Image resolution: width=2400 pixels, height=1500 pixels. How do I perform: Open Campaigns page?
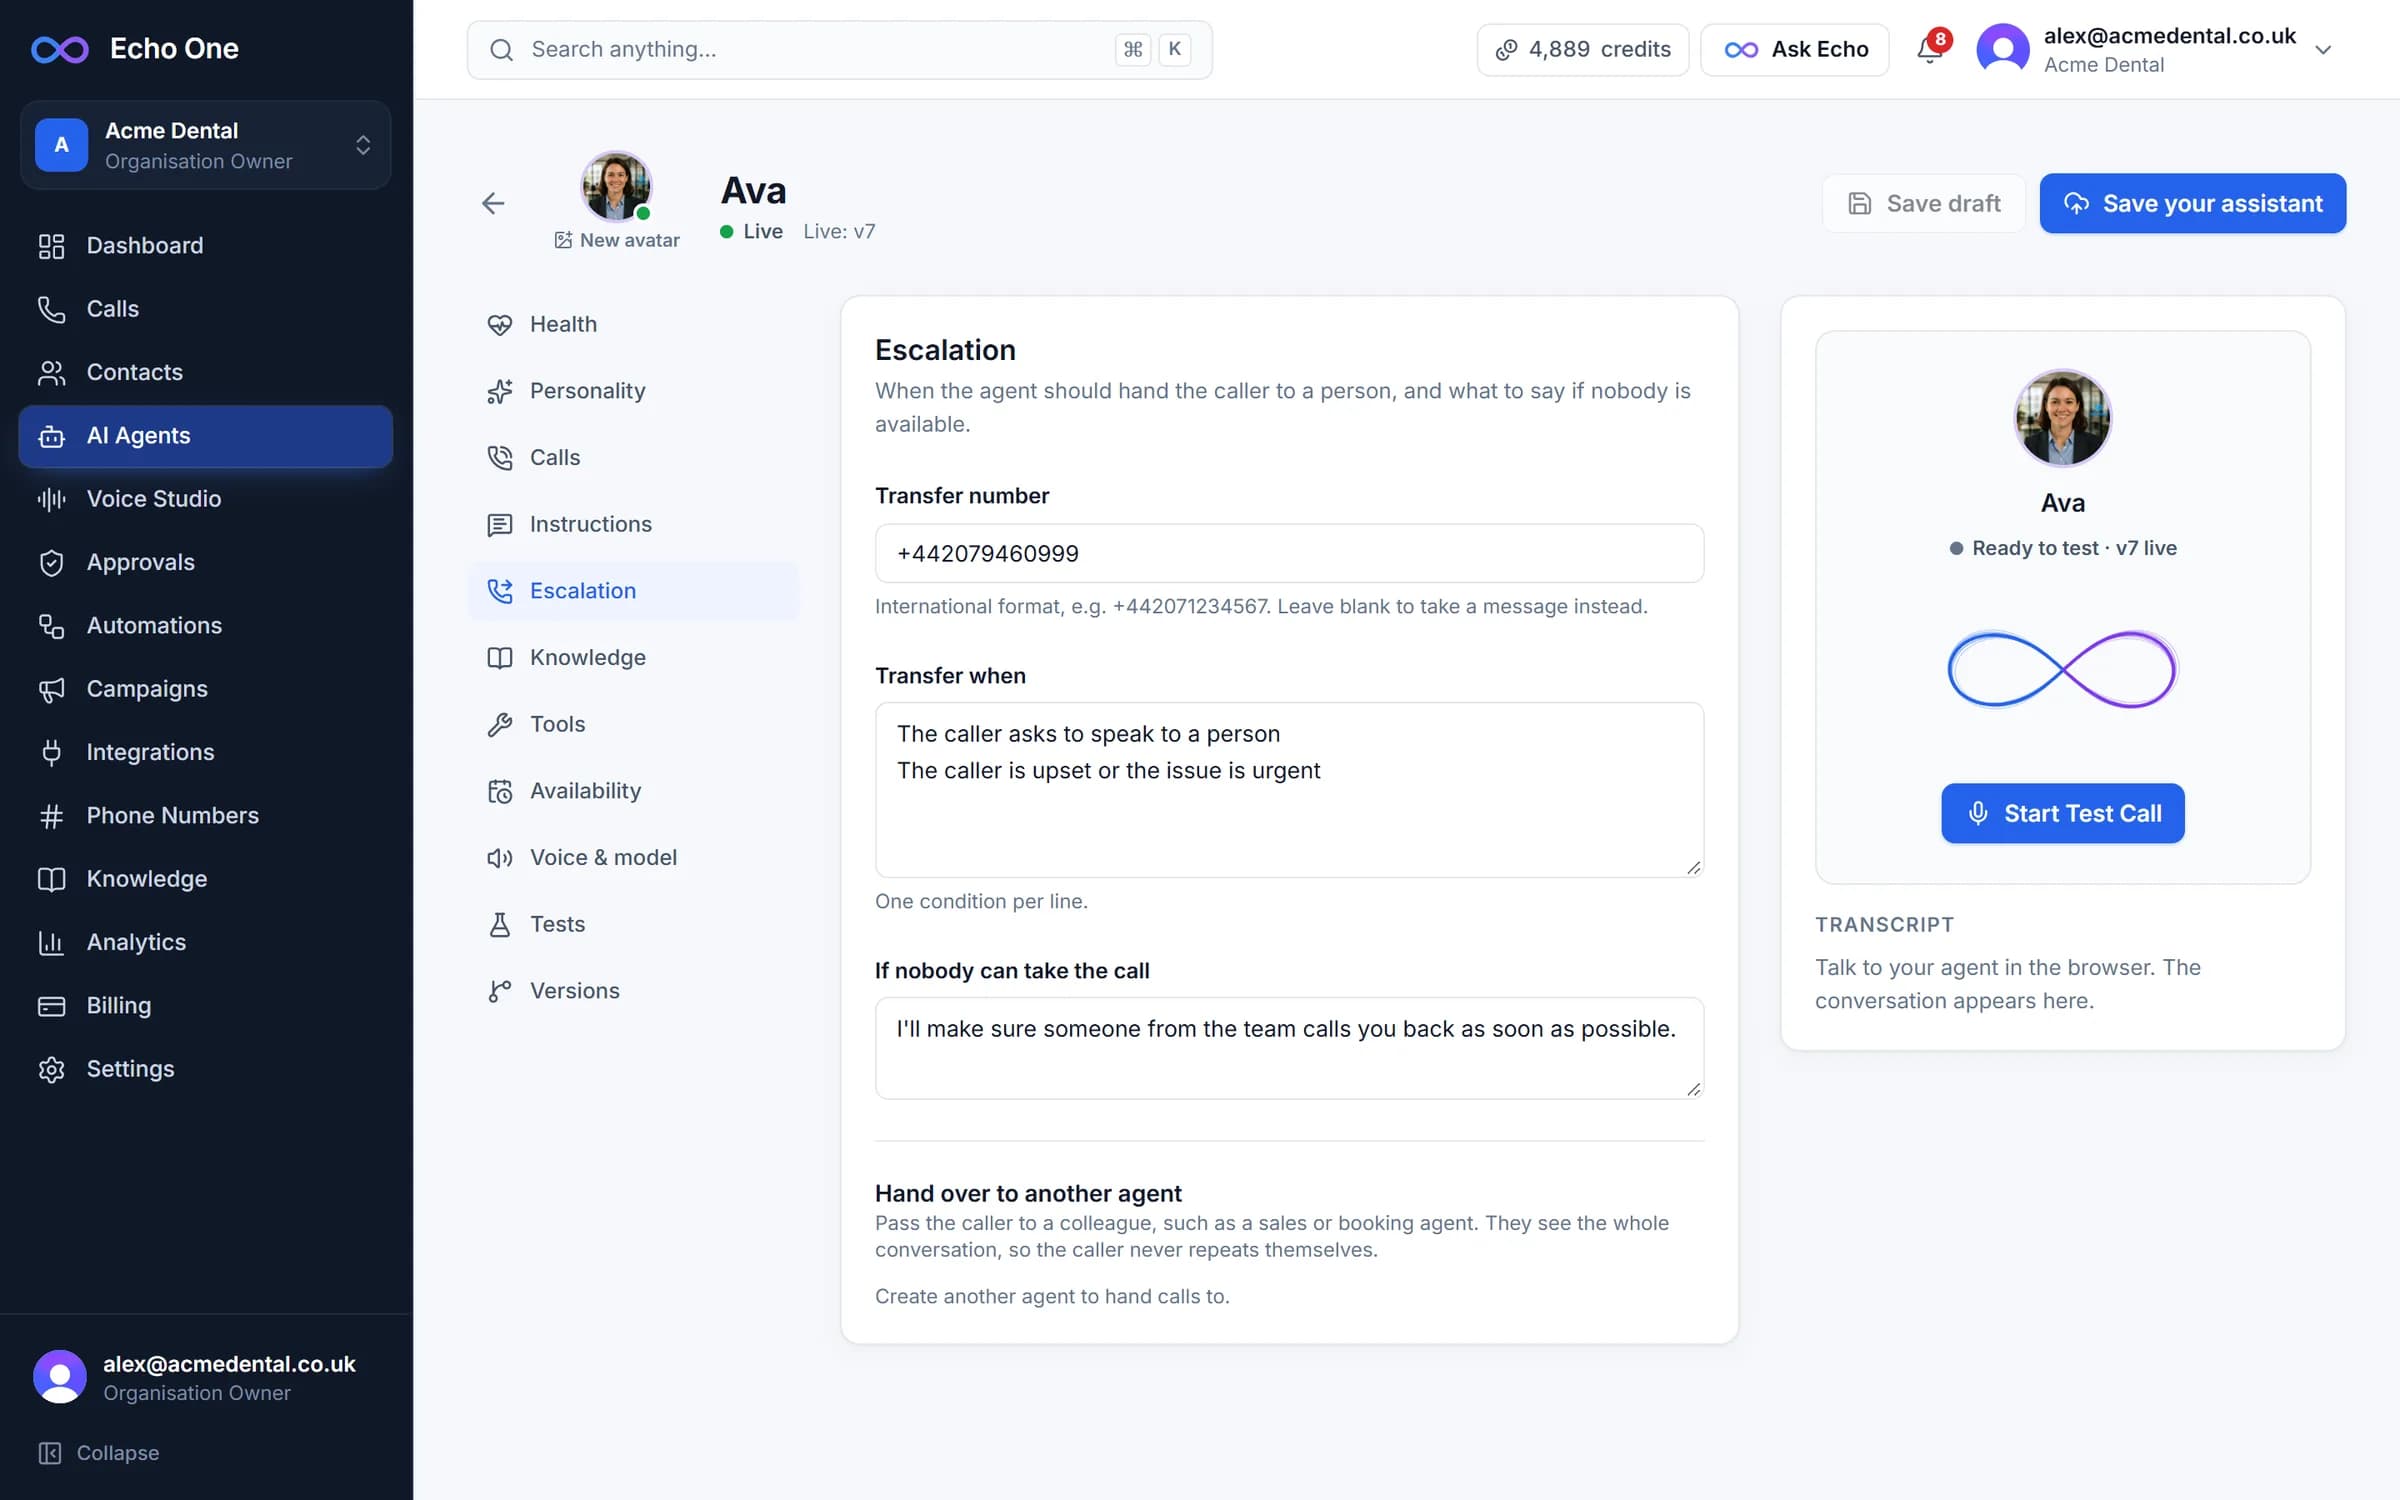click(205, 689)
